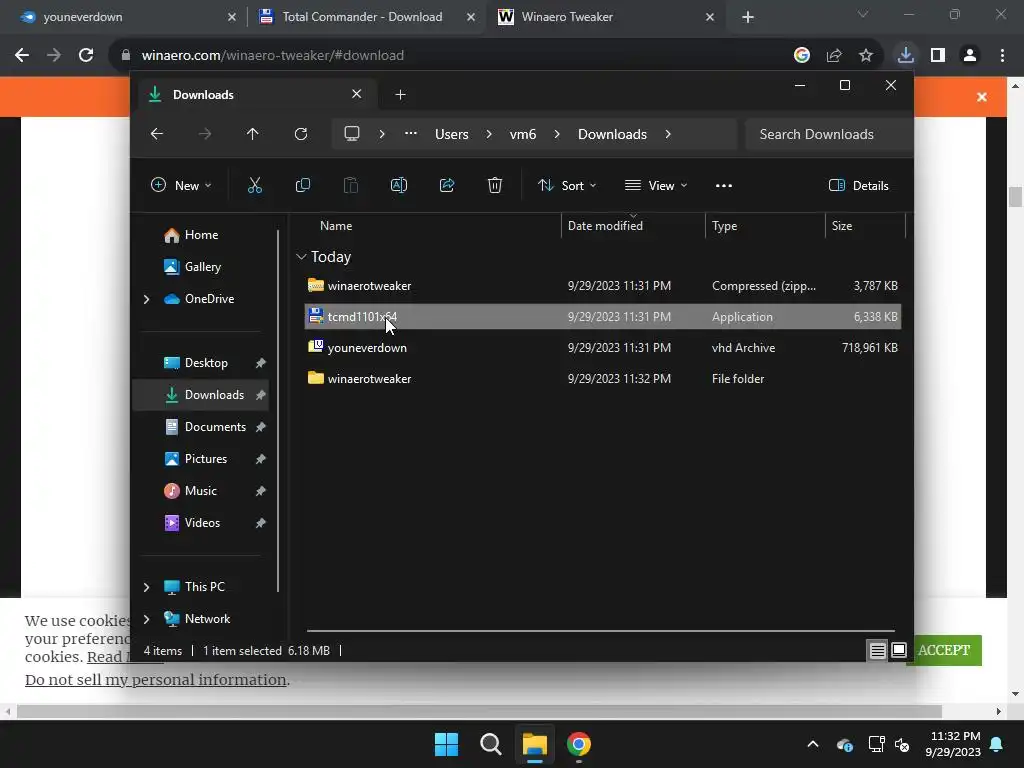Expand the Network tree node
Screen dimensions: 1024x768
(x=146, y=619)
